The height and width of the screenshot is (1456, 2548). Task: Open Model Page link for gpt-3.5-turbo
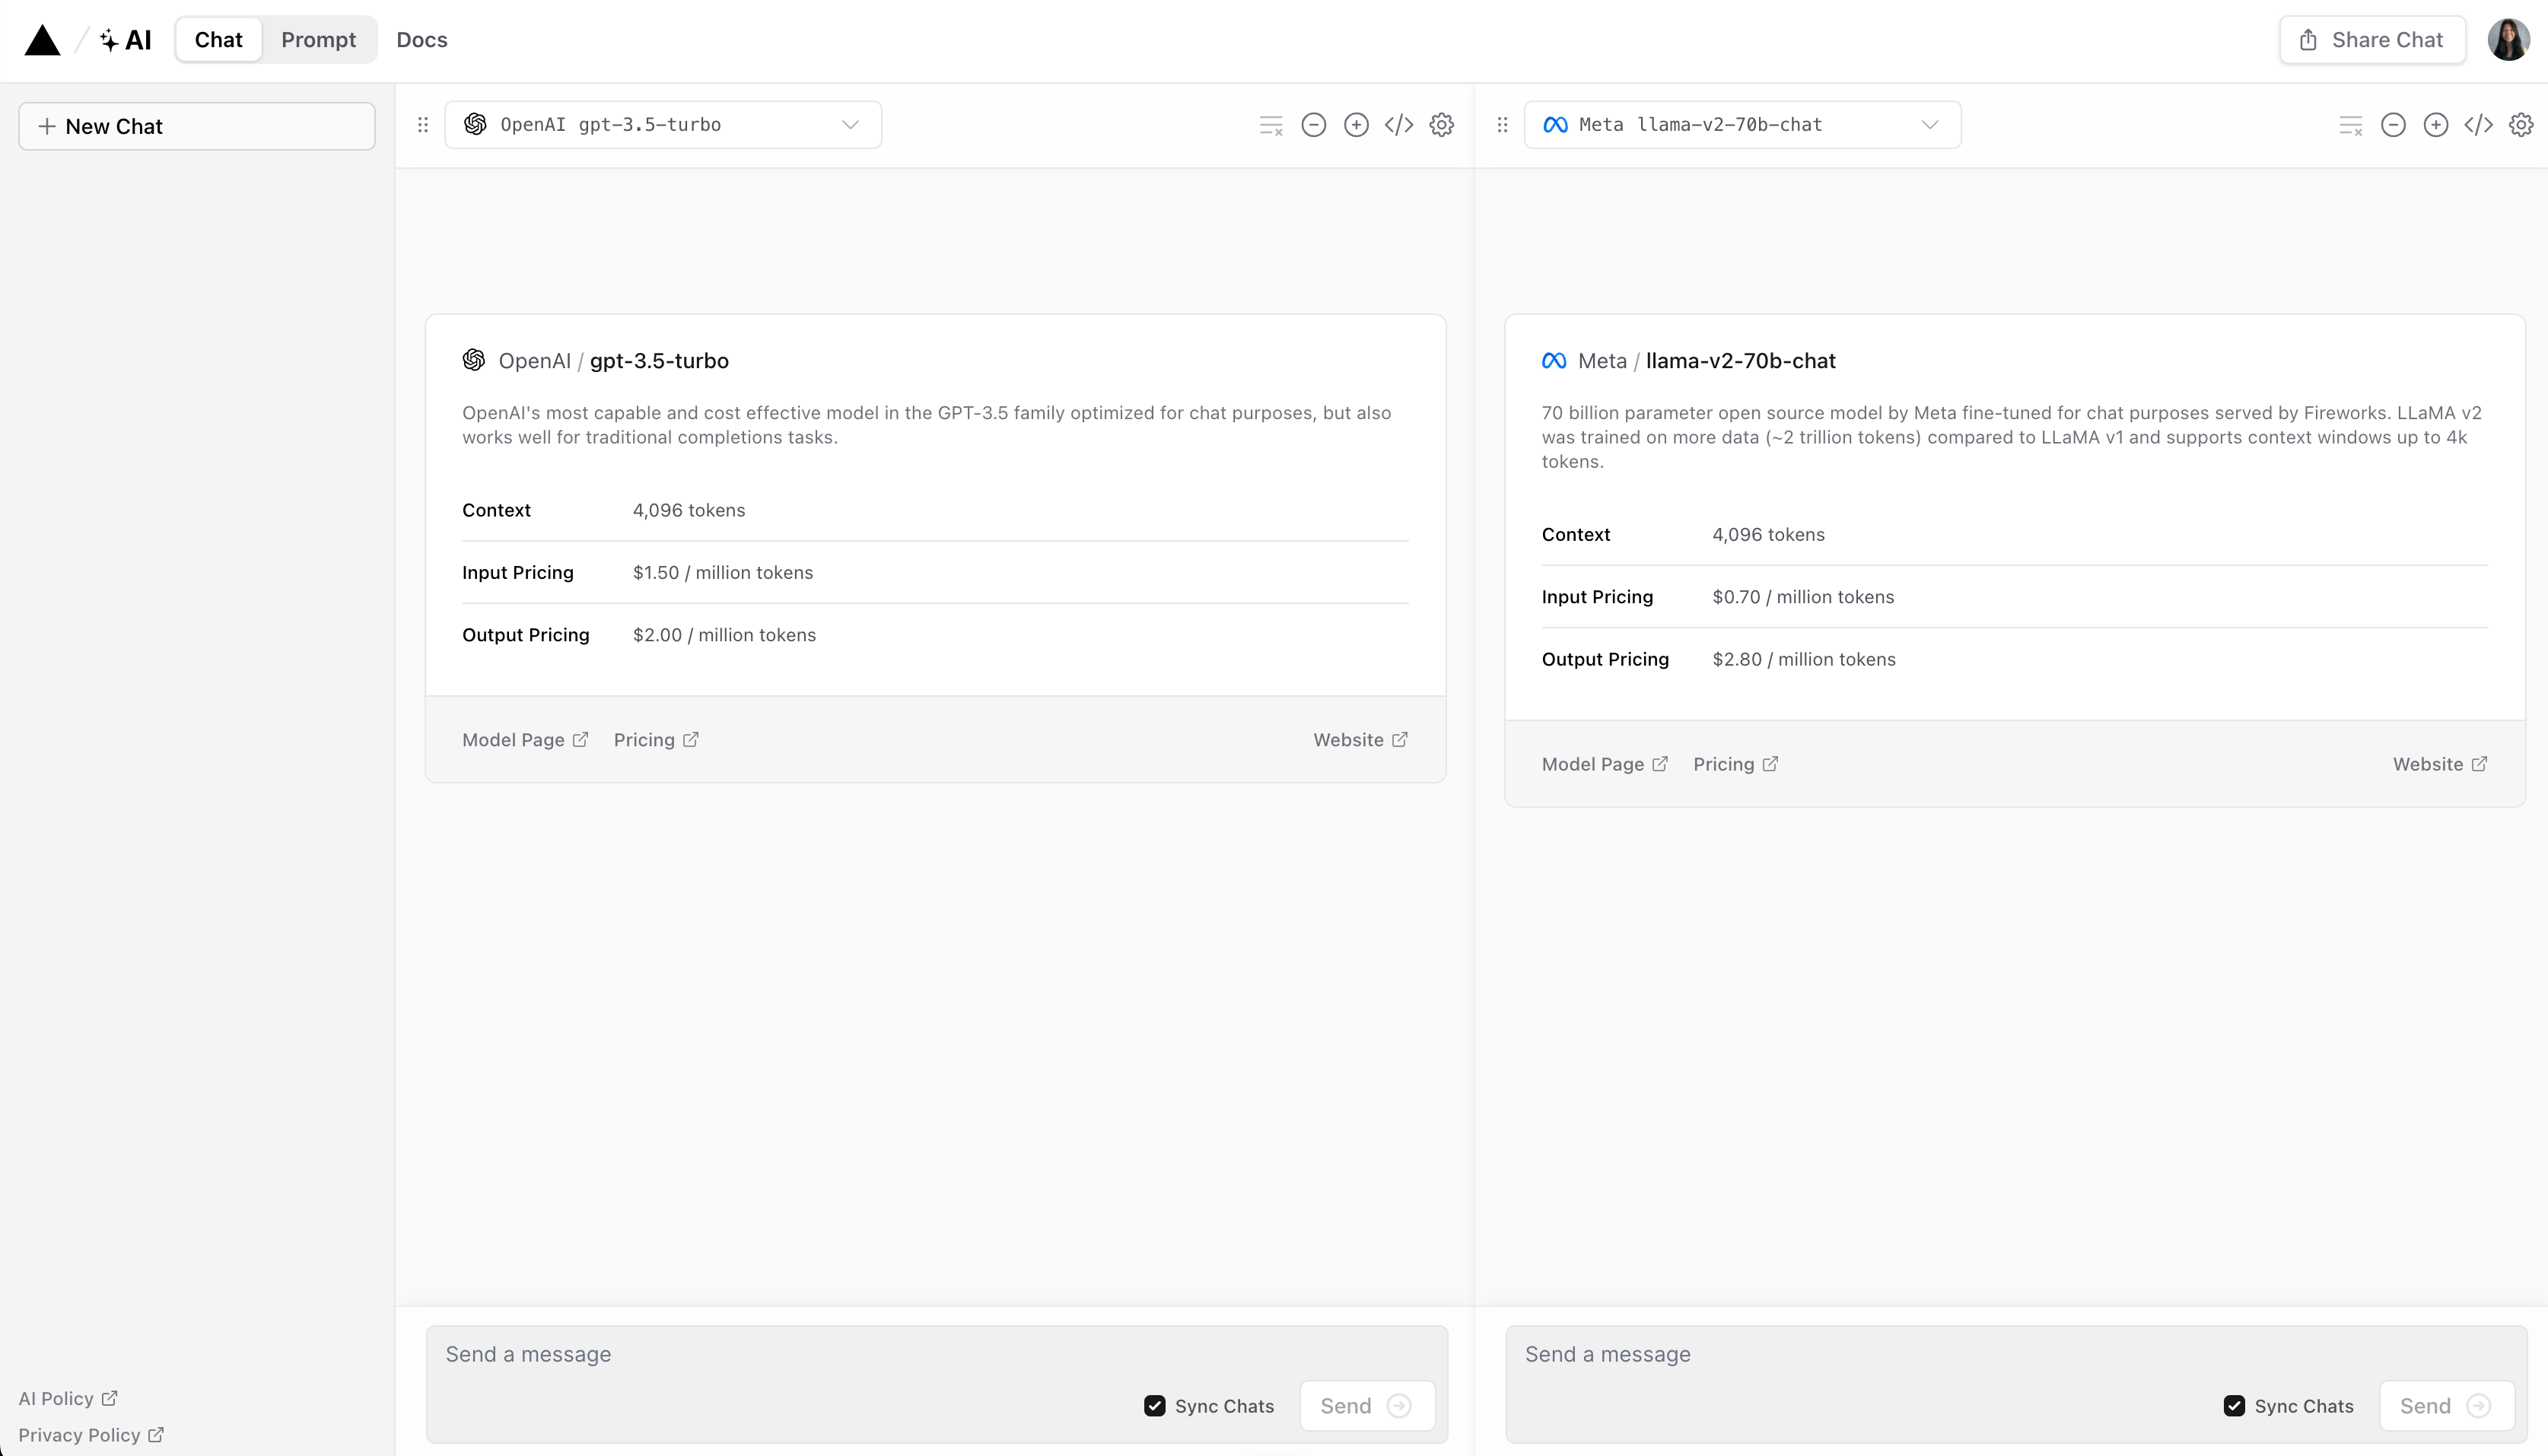(525, 740)
